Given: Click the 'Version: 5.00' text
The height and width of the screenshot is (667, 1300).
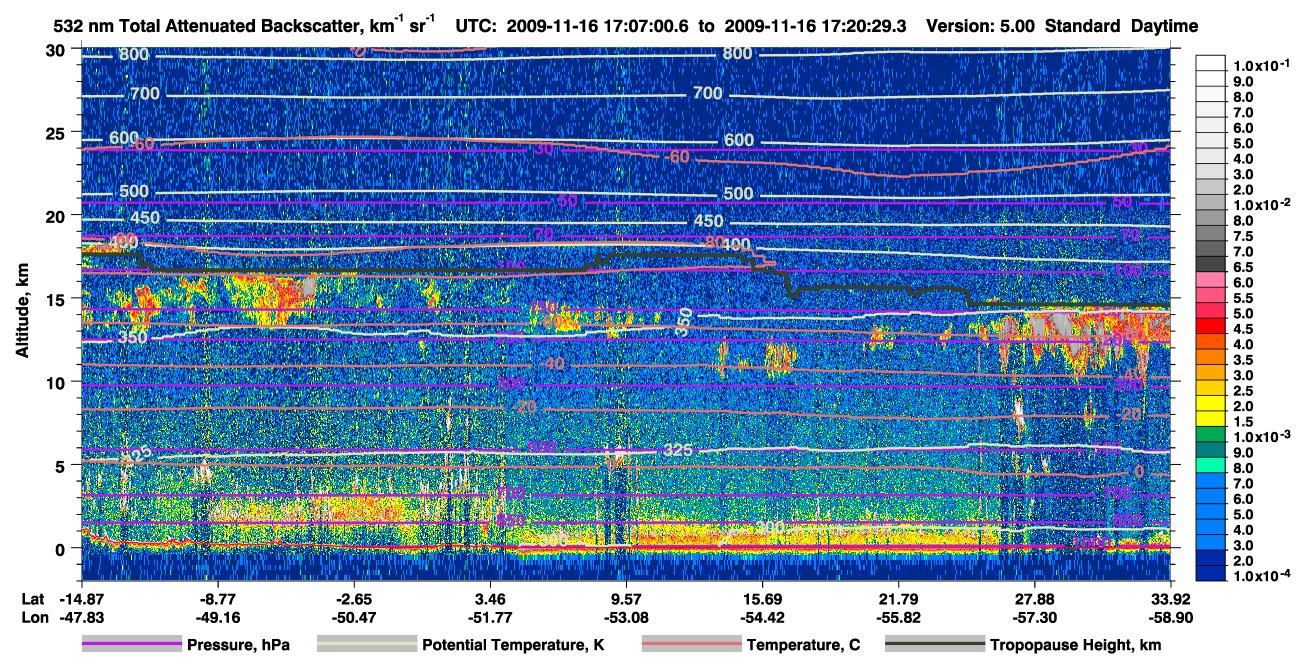Looking at the screenshot, I should click(x=982, y=25).
